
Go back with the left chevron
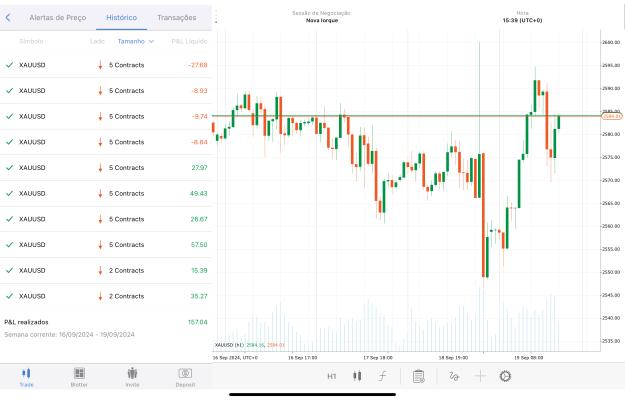pos(8,18)
